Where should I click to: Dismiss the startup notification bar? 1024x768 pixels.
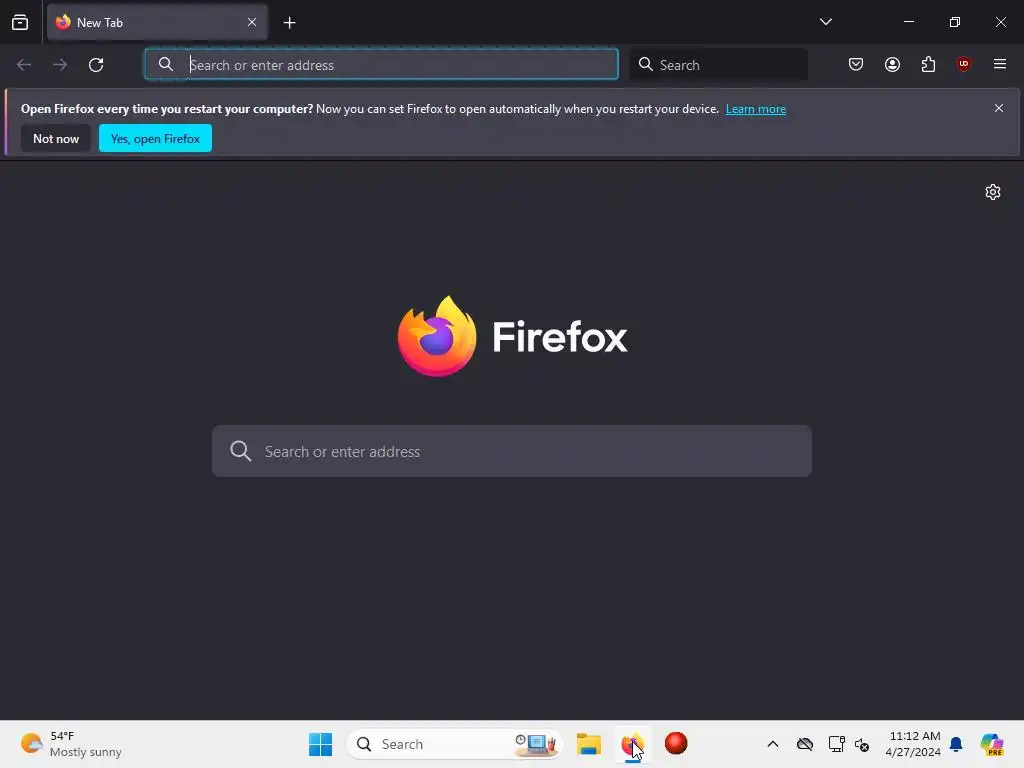[x=999, y=108]
